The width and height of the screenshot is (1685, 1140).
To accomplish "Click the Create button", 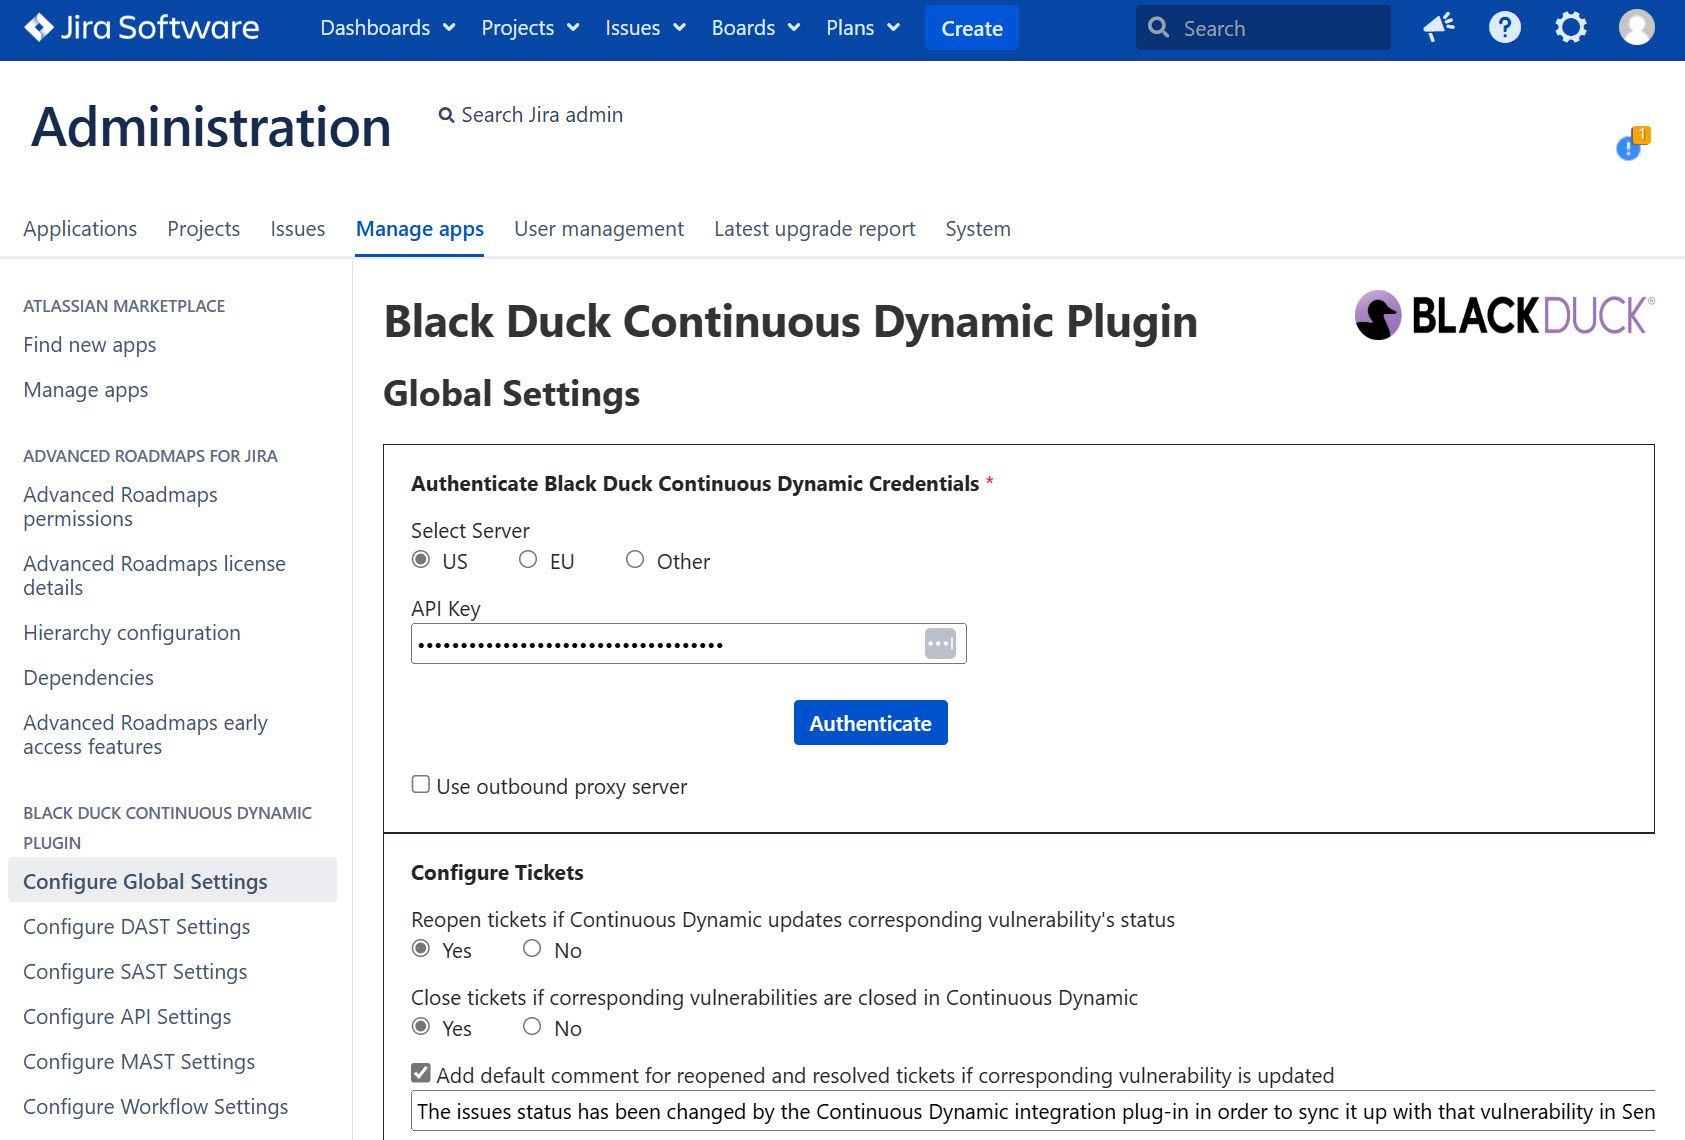I will 972,28.
